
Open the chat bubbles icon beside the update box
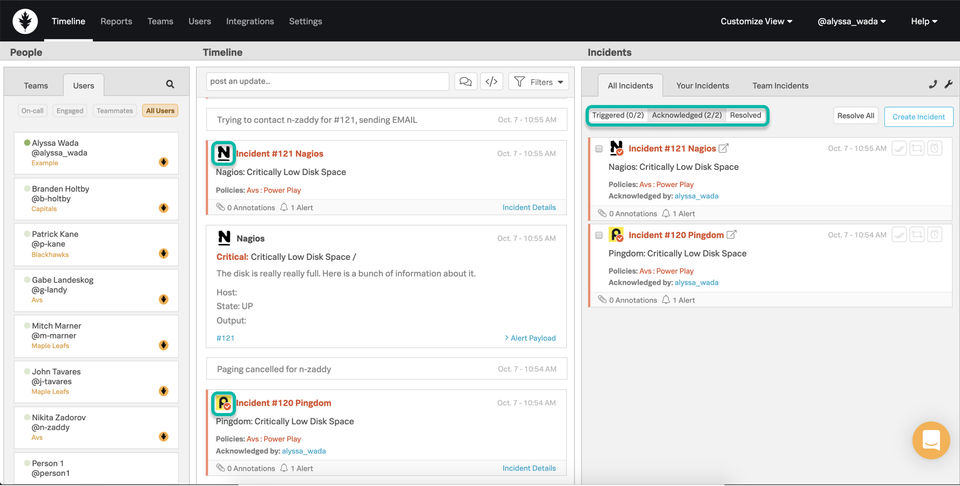(465, 82)
